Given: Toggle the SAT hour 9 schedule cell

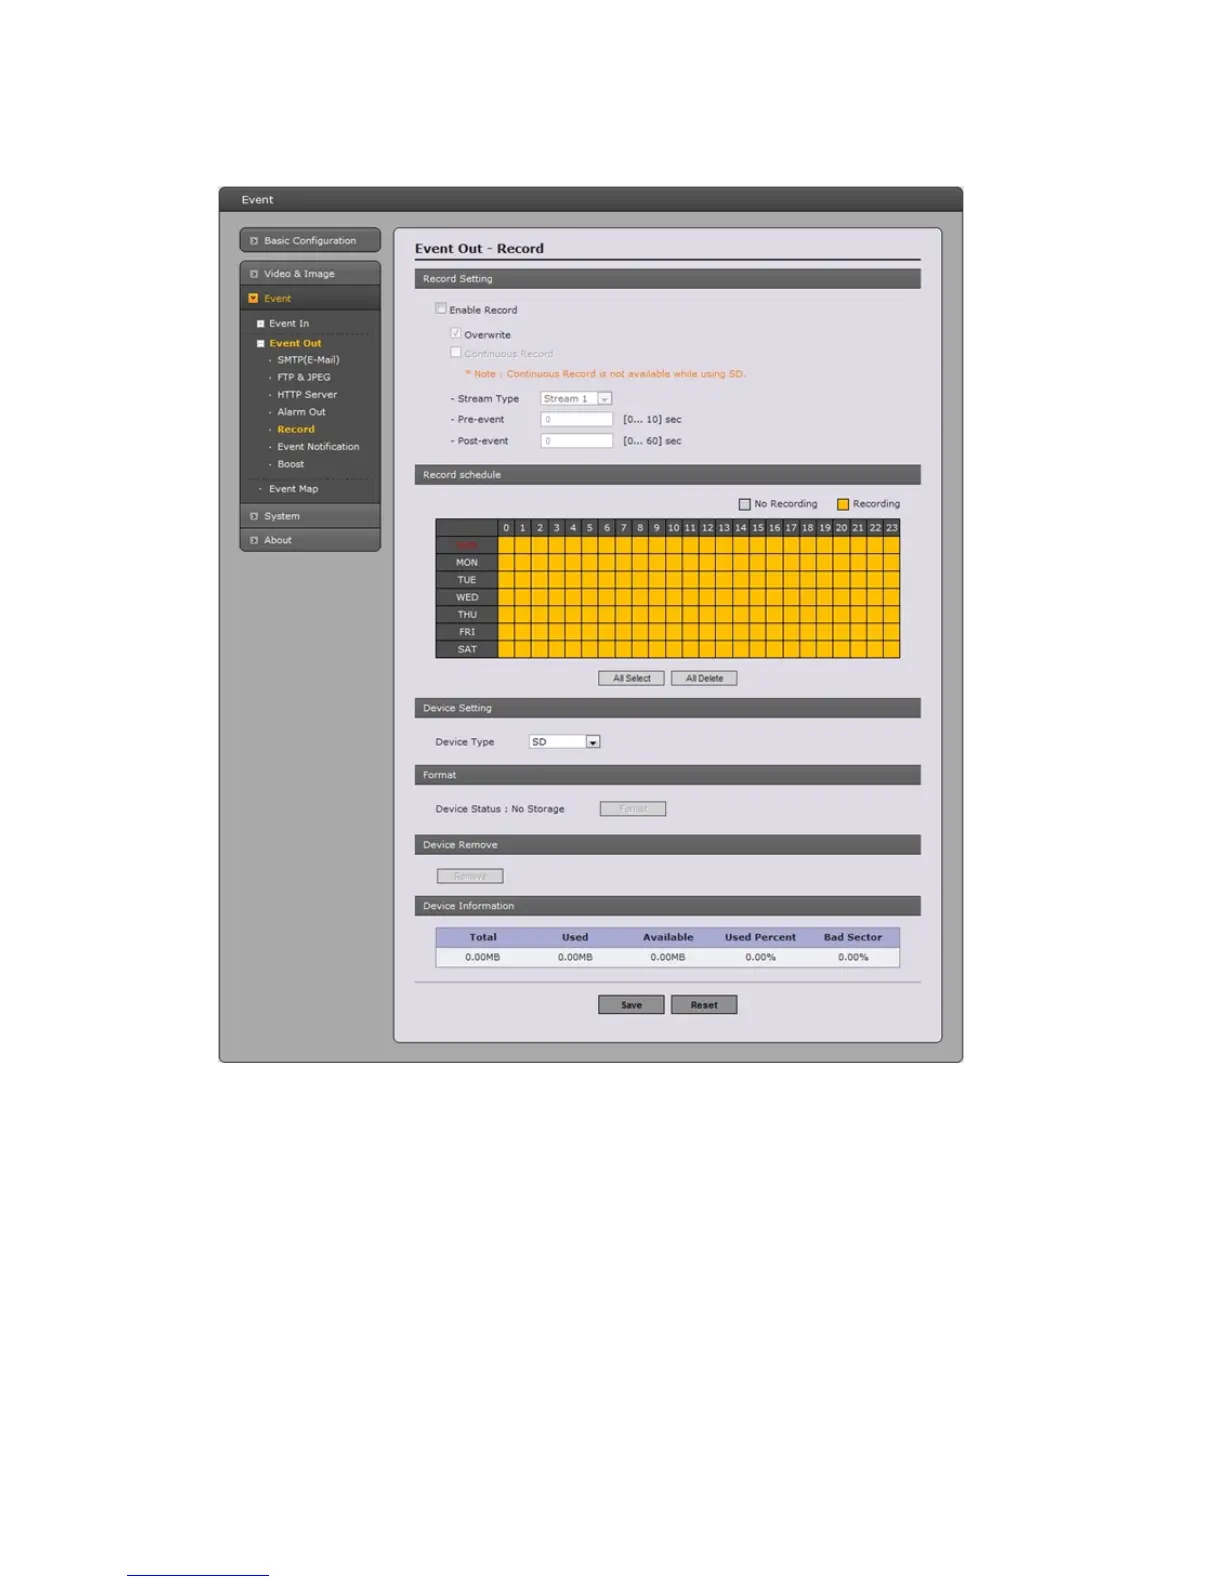Looking at the screenshot, I should (x=656, y=649).
